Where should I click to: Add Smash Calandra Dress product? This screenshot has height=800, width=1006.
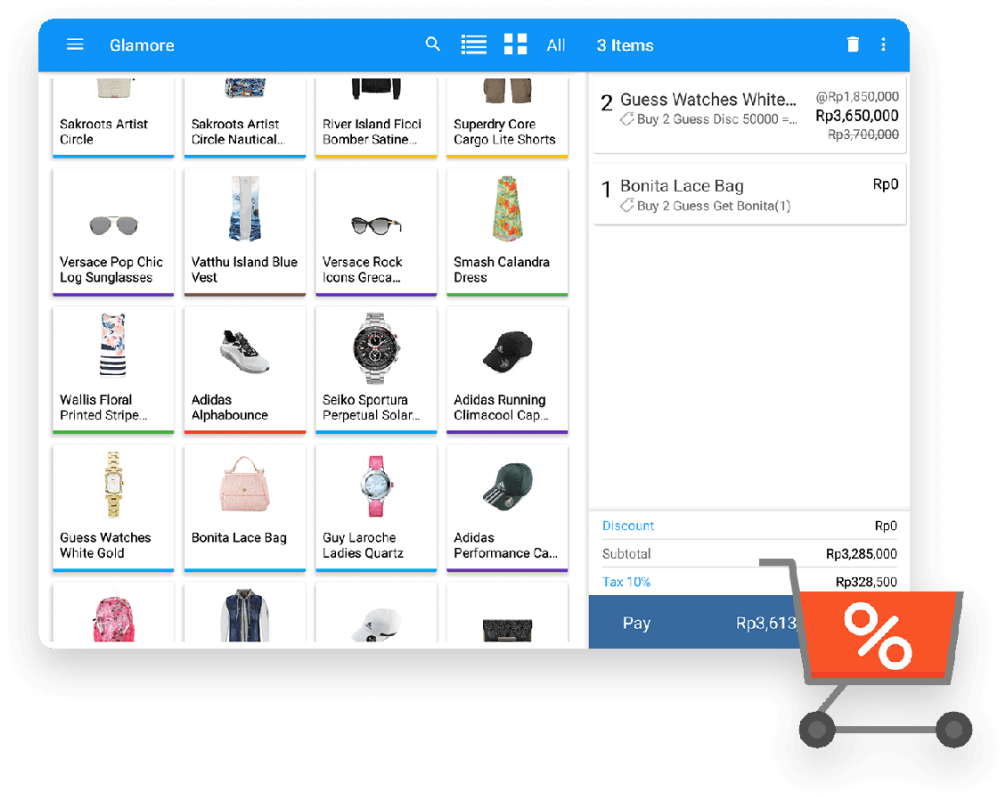(507, 232)
